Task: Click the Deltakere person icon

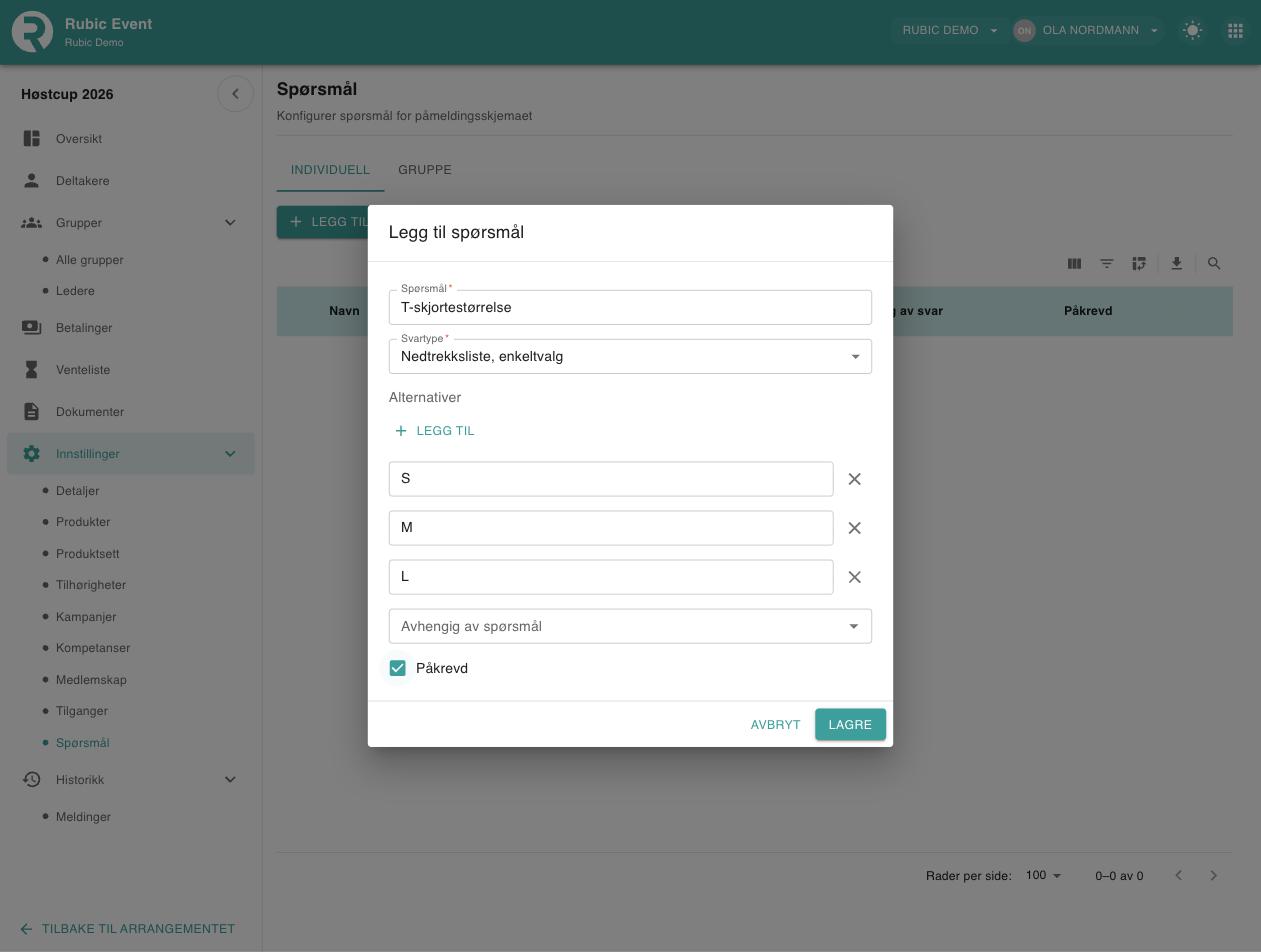Action: pyautogui.click(x=32, y=181)
